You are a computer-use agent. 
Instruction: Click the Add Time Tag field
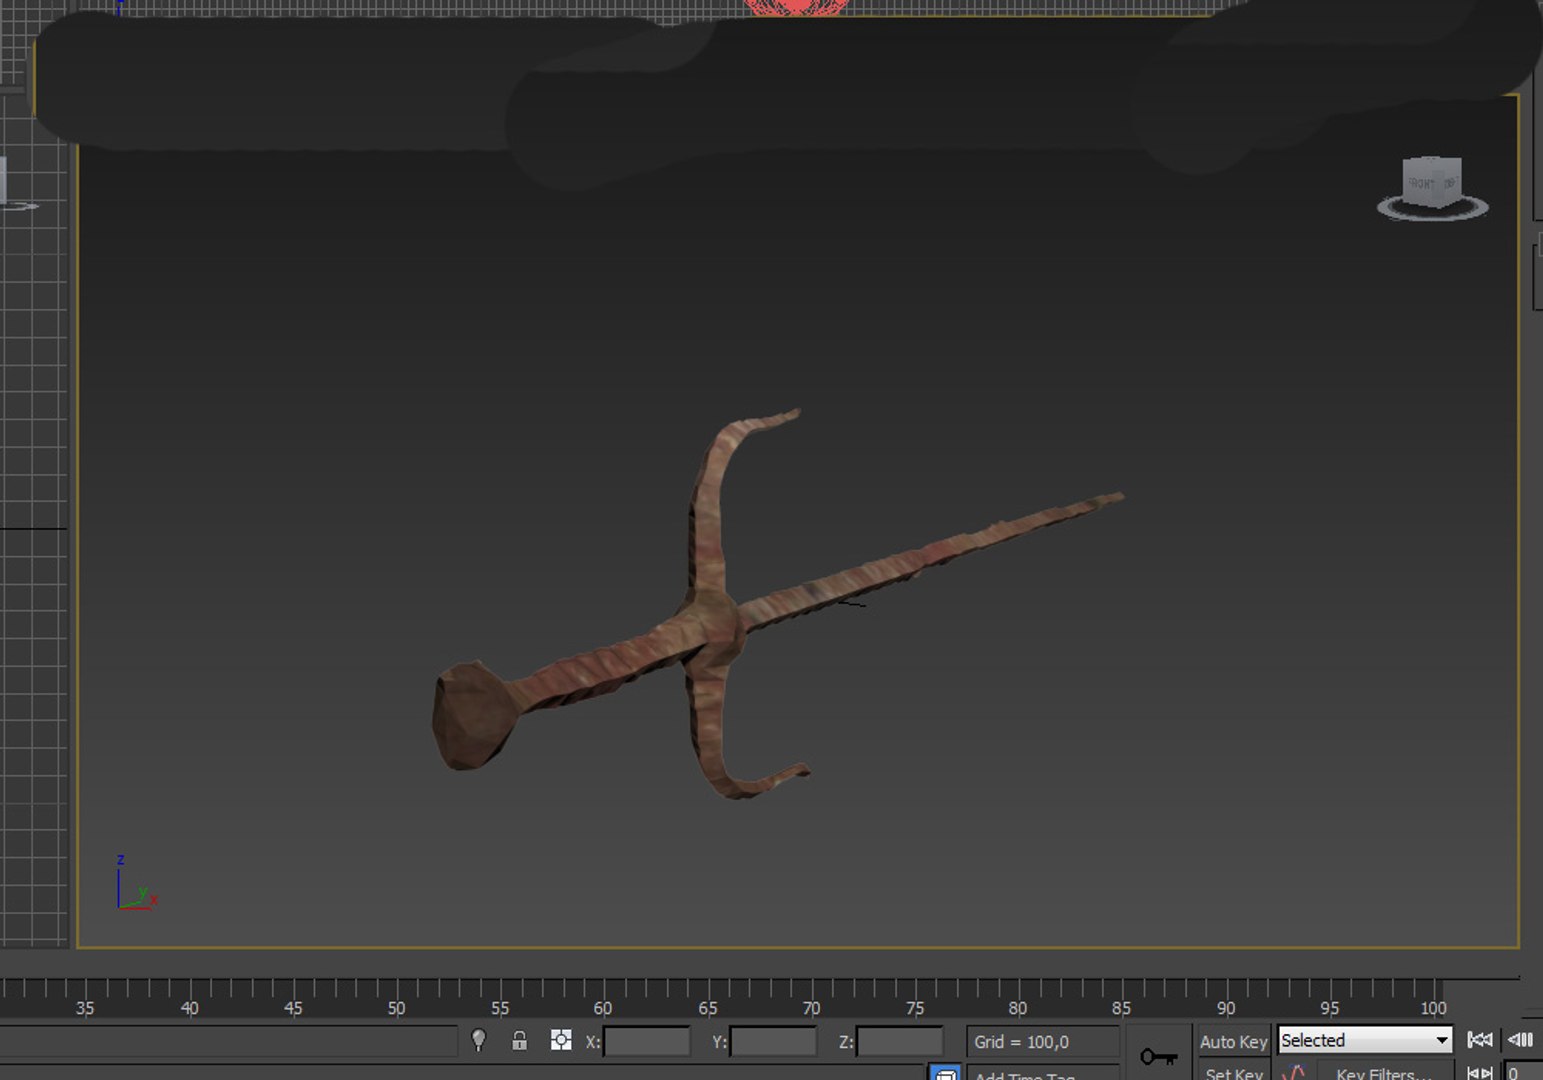1042,1074
